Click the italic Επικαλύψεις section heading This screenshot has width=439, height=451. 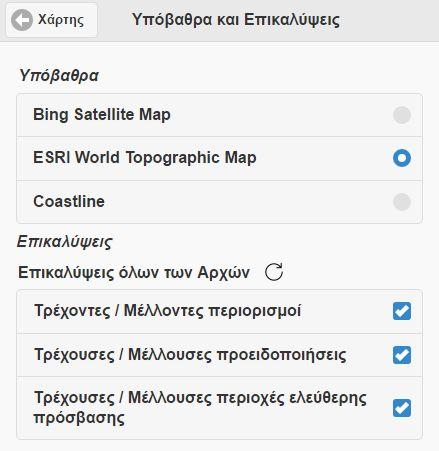pos(65,242)
